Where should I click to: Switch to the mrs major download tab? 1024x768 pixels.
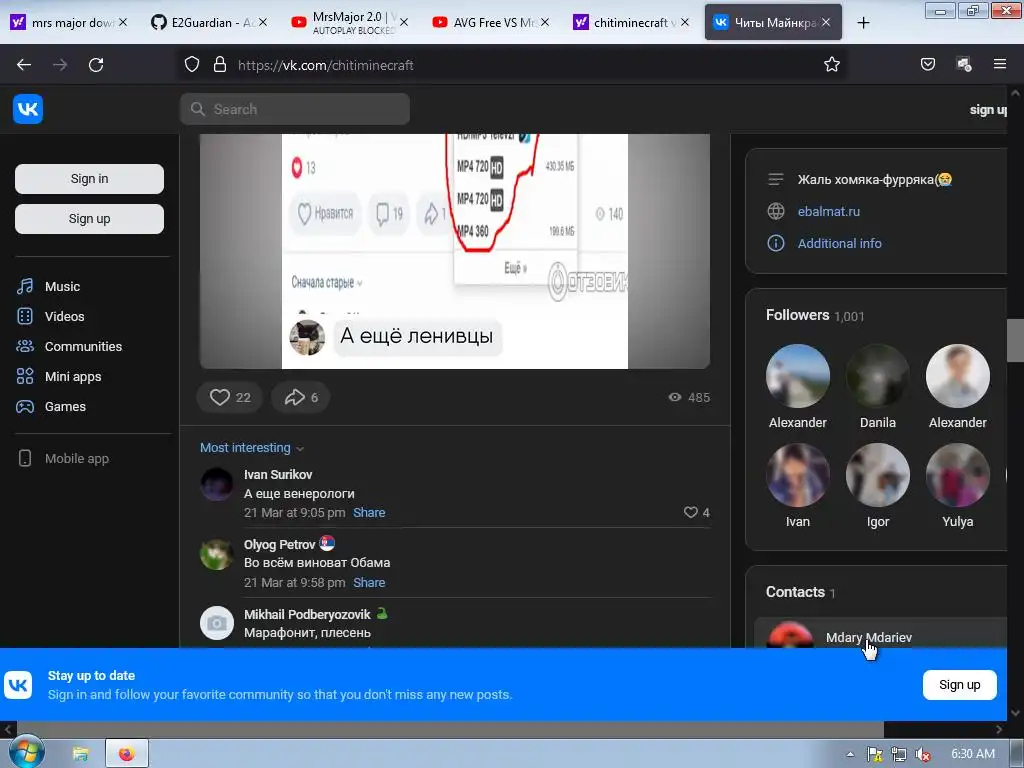point(68,23)
